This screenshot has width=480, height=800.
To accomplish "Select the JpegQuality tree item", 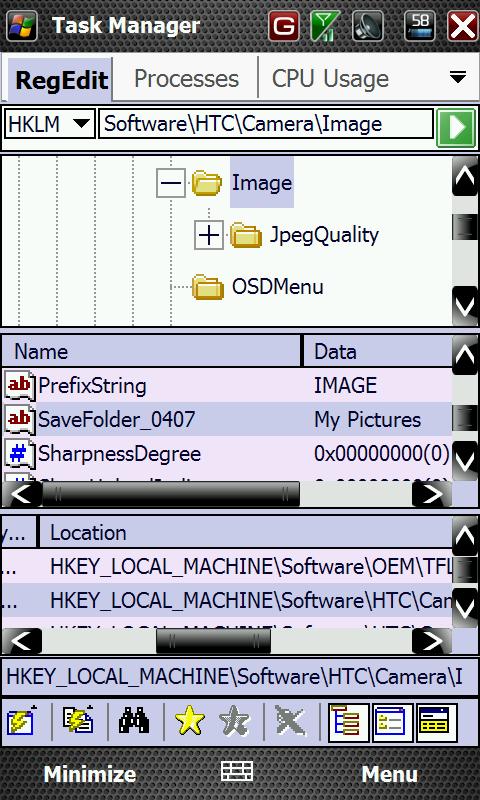I will [x=324, y=235].
